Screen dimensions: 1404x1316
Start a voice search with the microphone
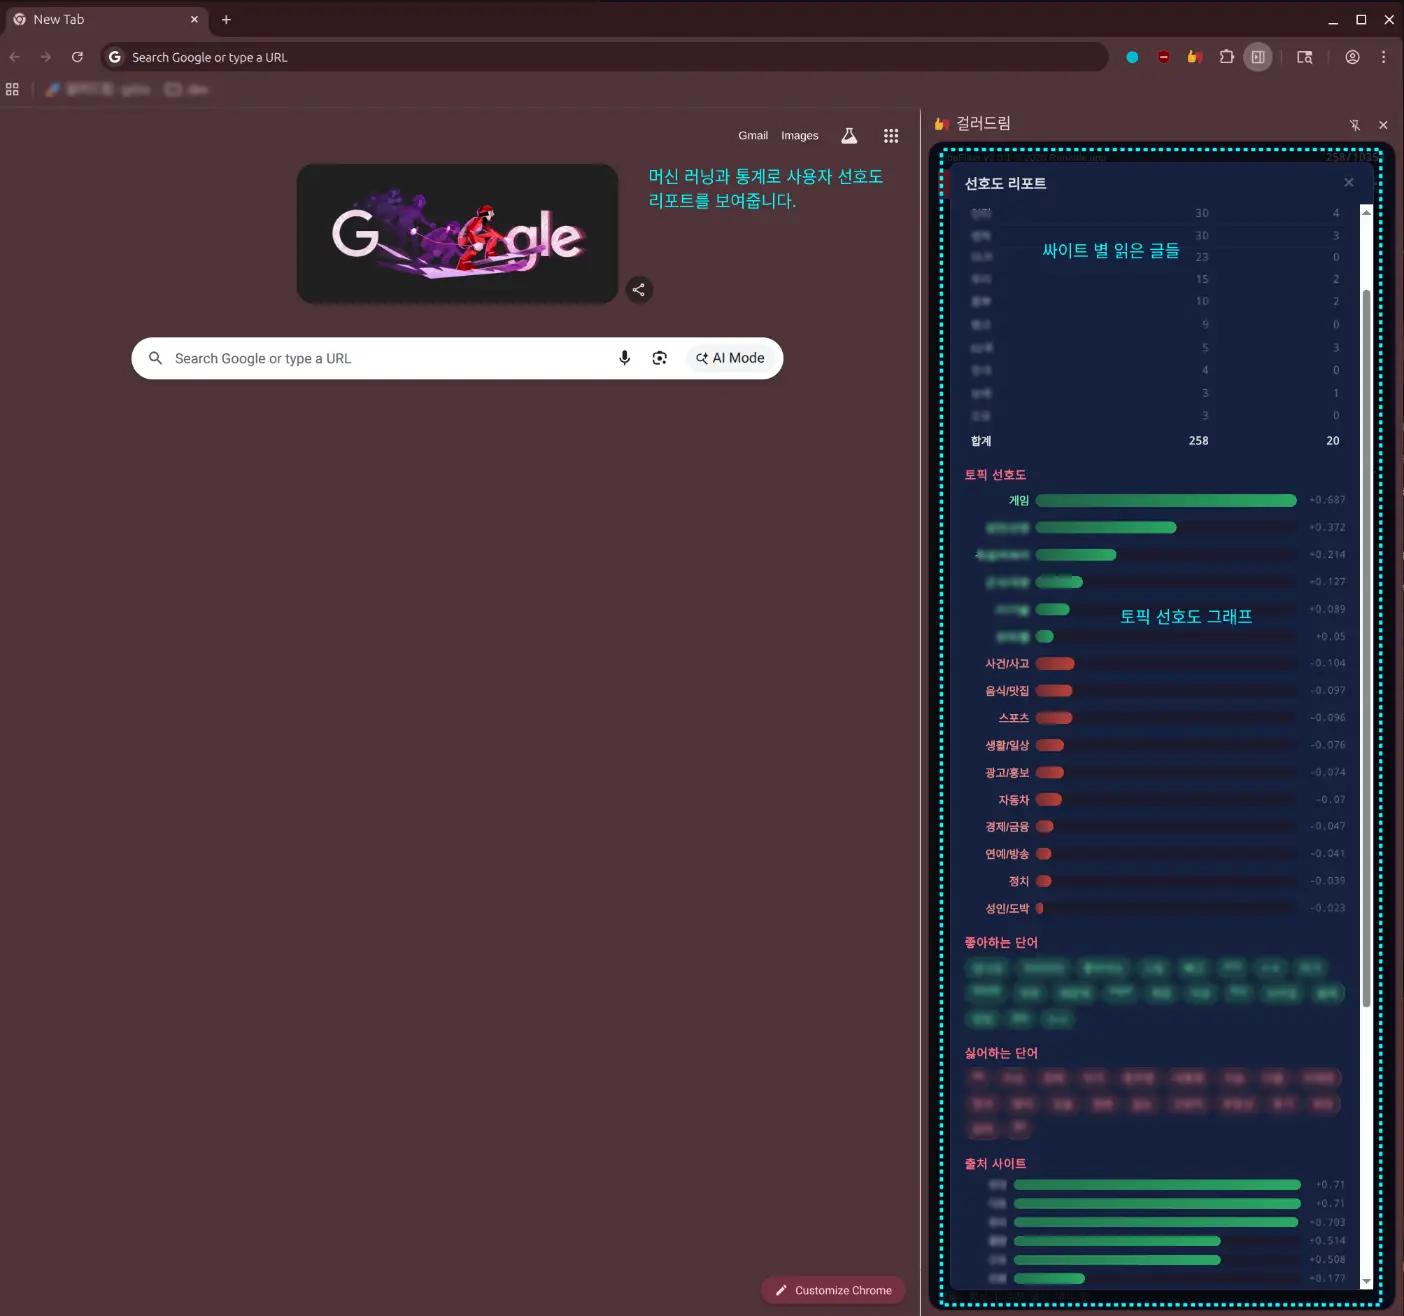click(x=624, y=358)
